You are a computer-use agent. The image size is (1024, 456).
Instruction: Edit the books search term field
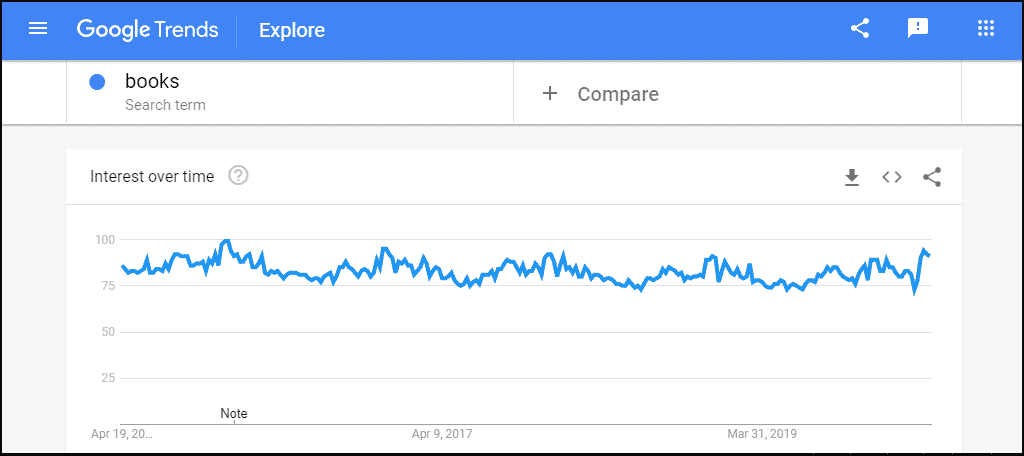290,91
